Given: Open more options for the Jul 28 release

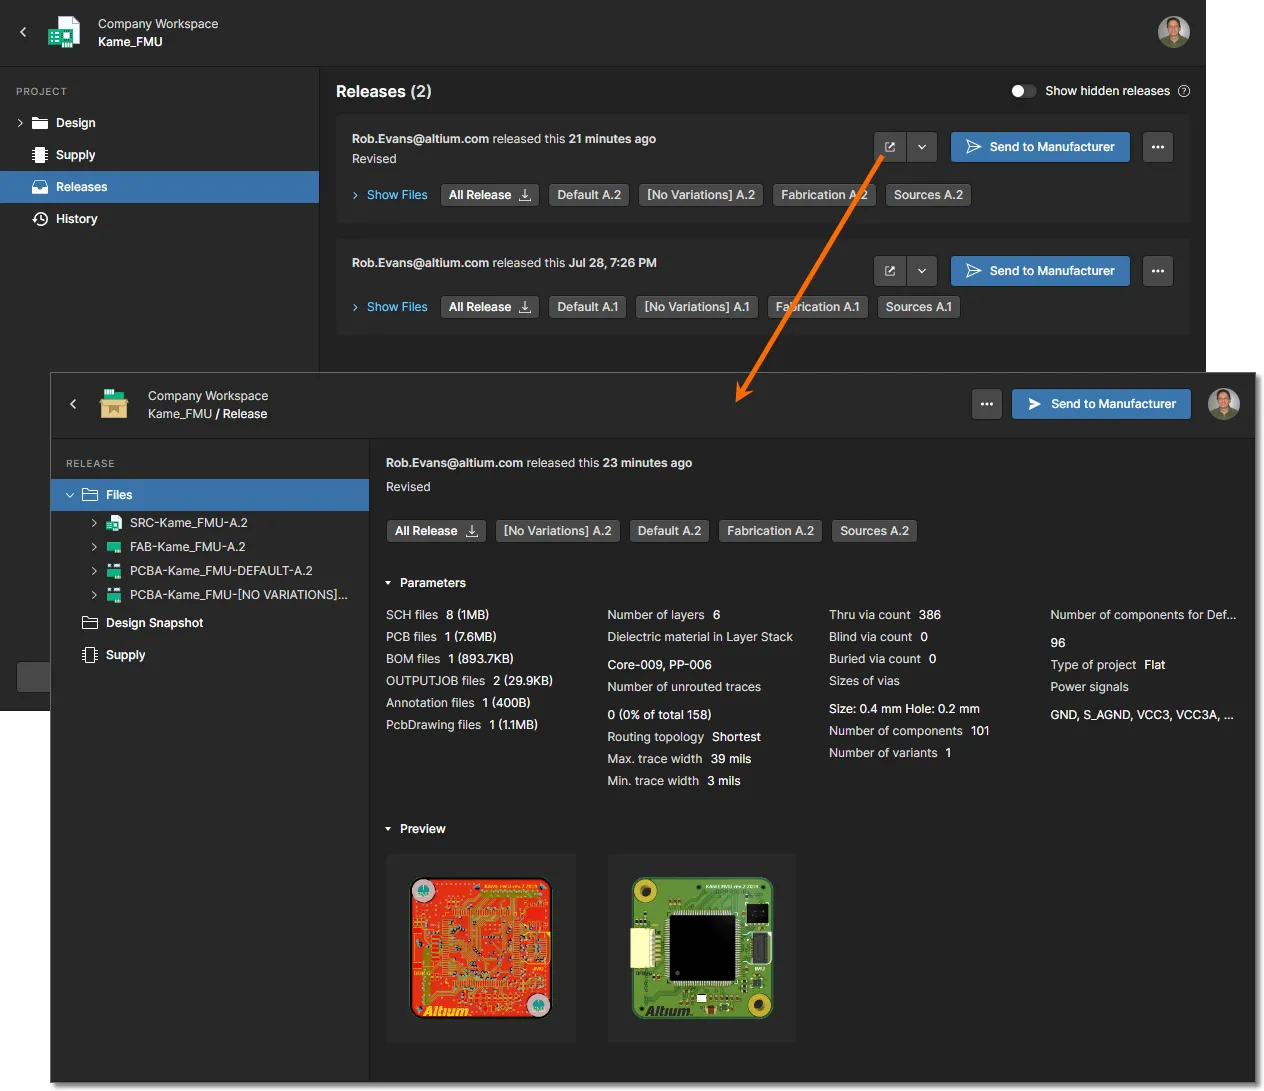Looking at the screenshot, I should pyautogui.click(x=1157, y=271).
